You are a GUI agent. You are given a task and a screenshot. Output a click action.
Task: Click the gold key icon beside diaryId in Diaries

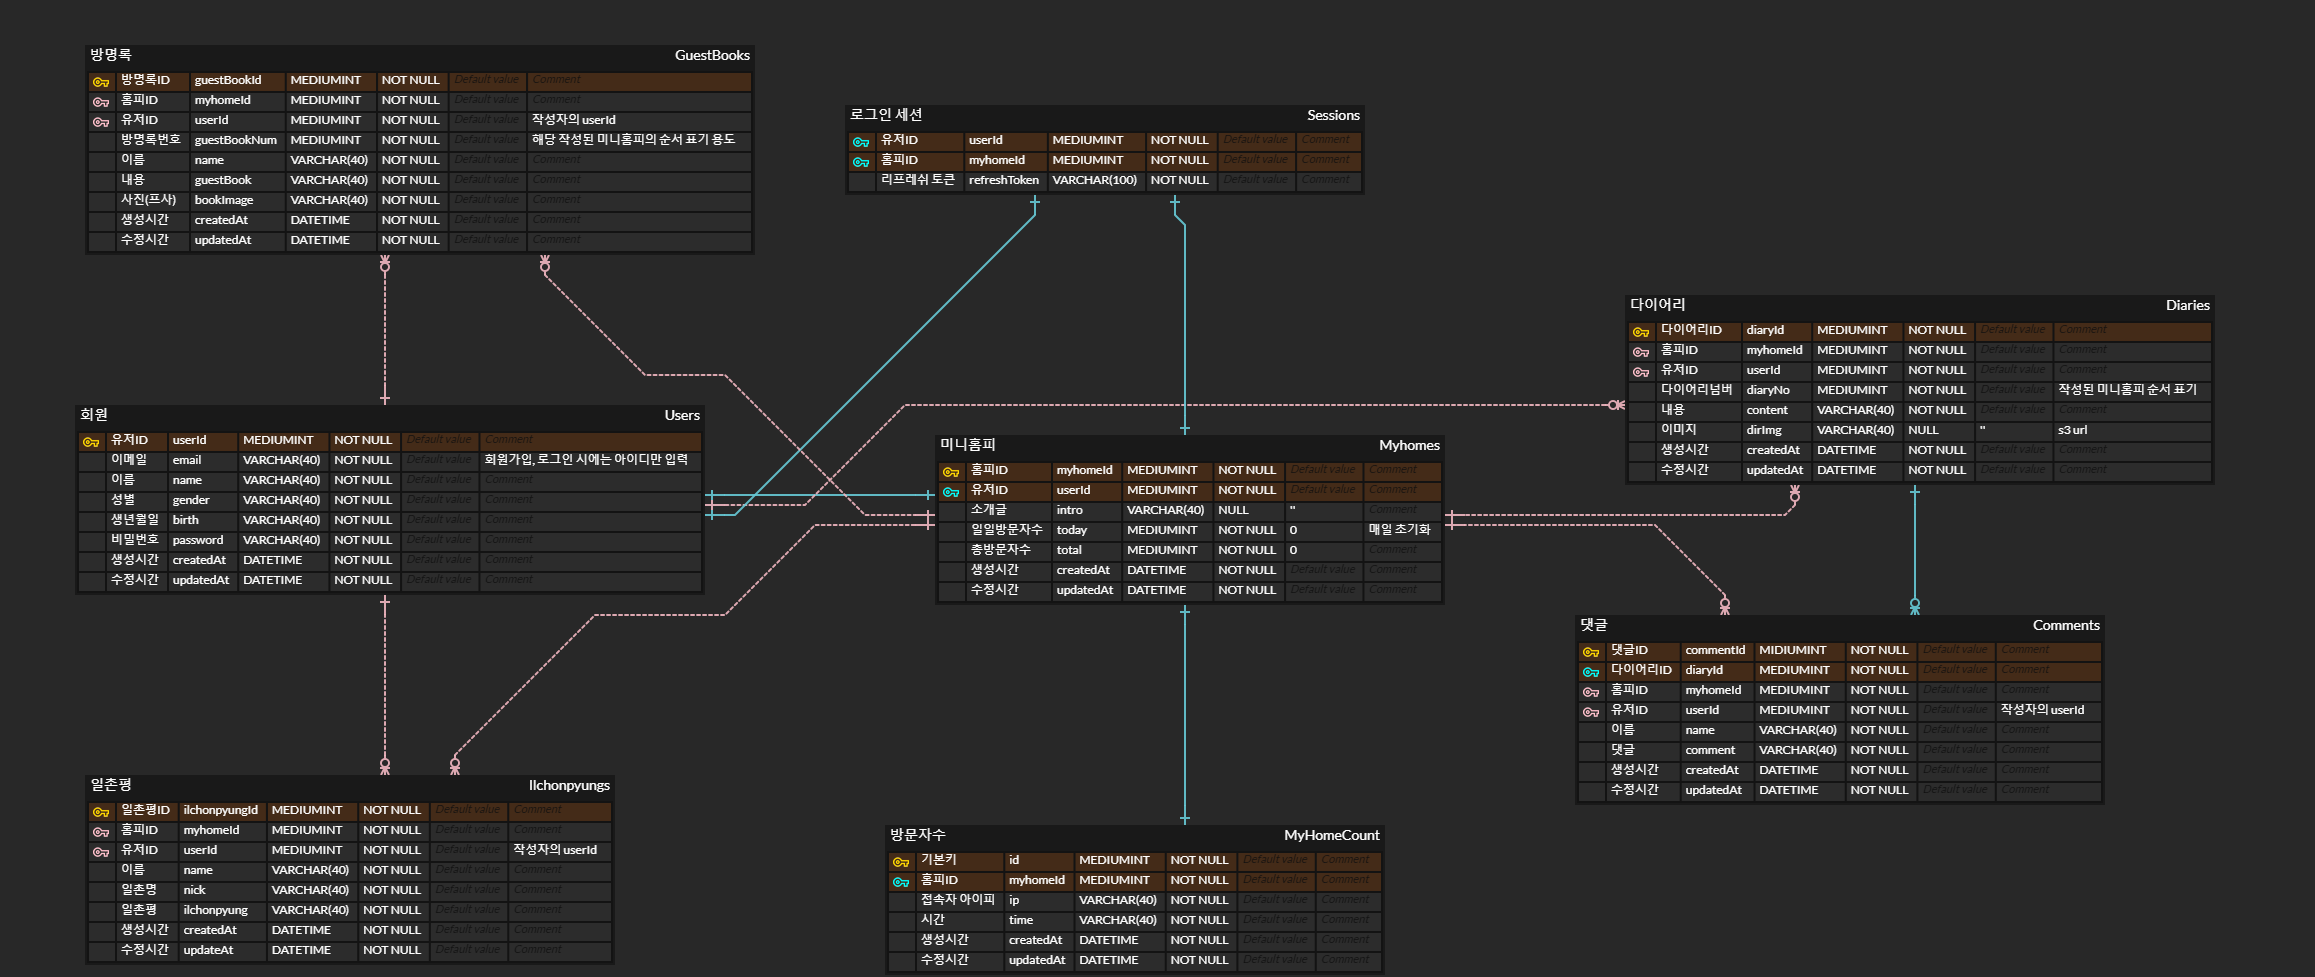pos(1641,331)
